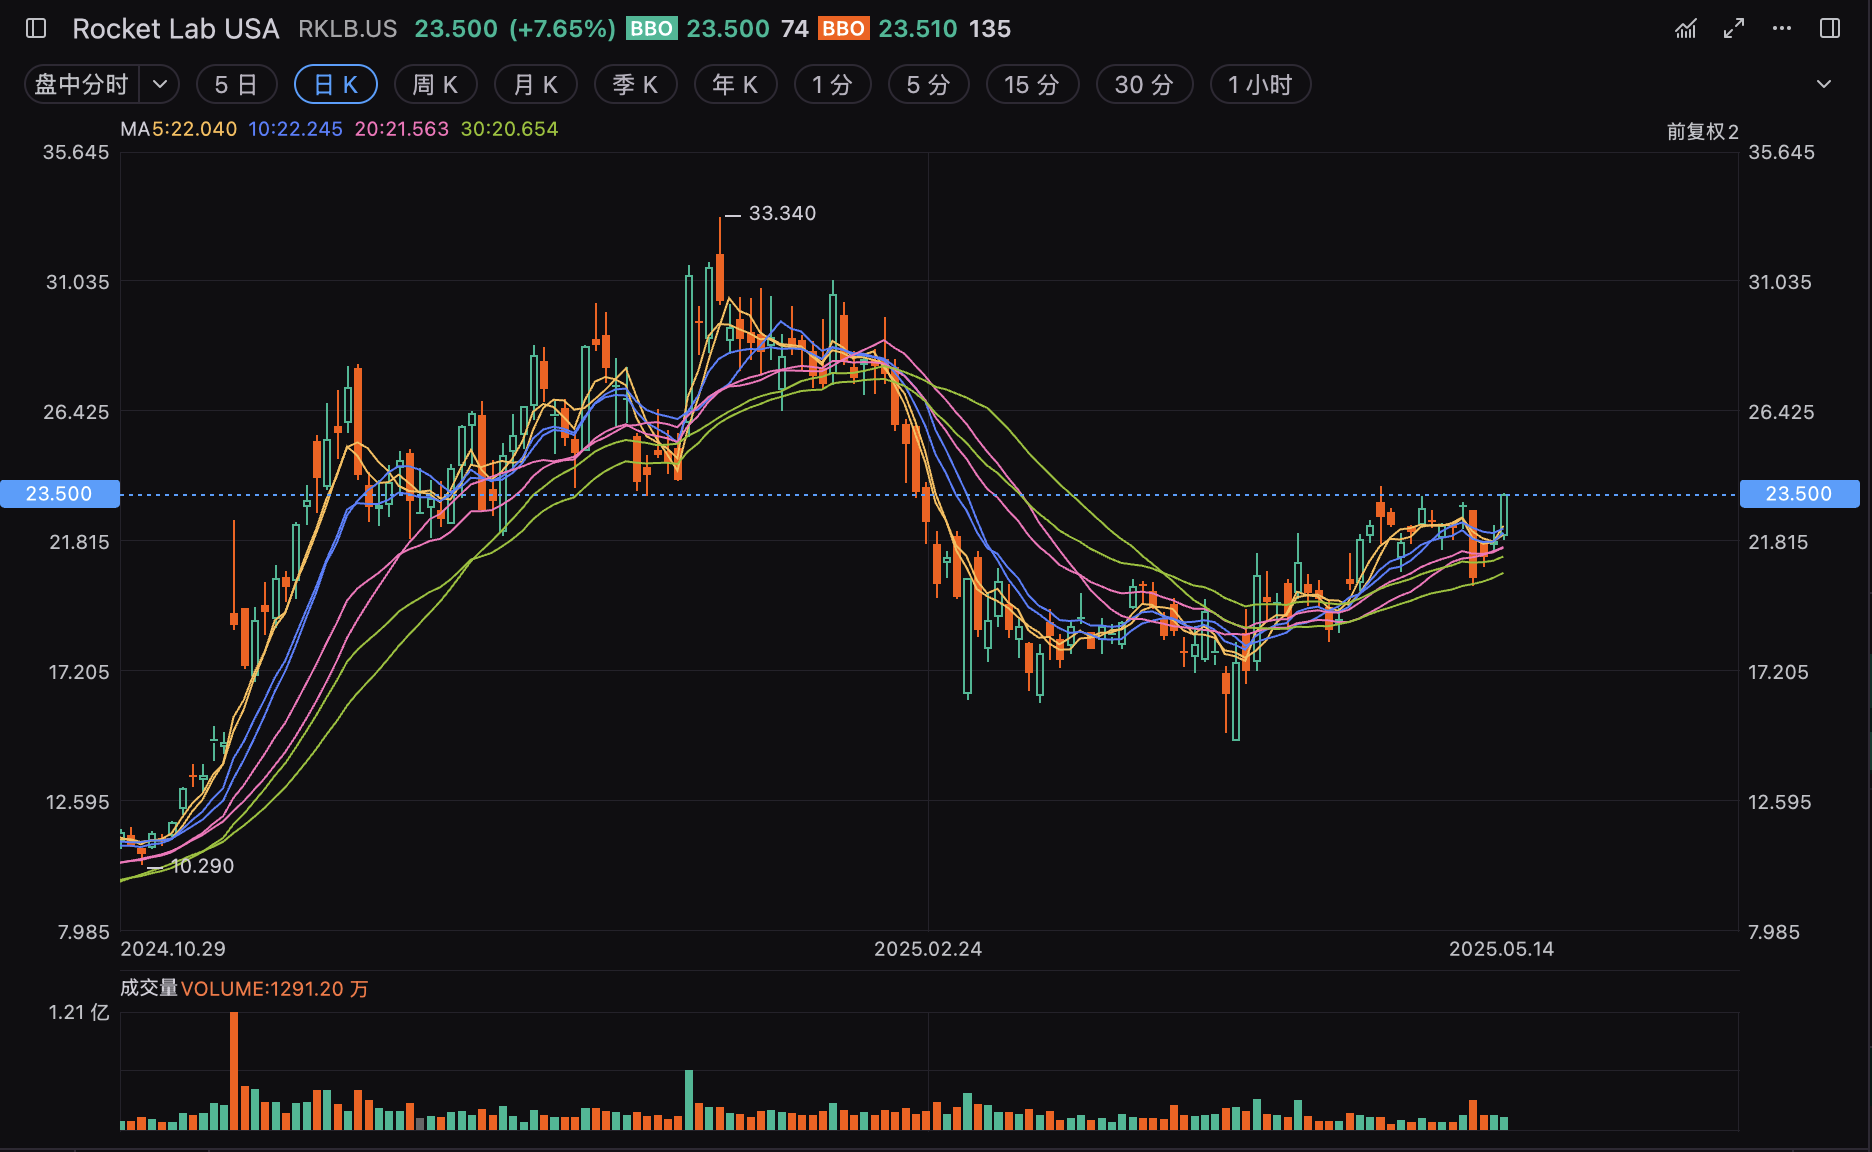Toggle the right sidebar panel icon
The height and width of the screenshot is (1152, 1872).
[1830, 28]
